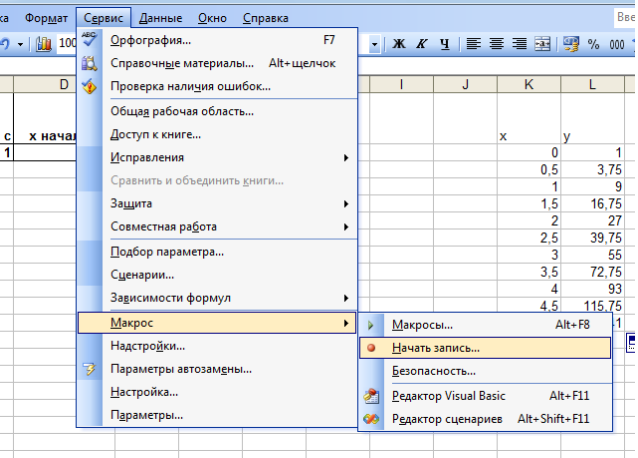Click the Italic (К) formatting icon

[x=421, y=44]
